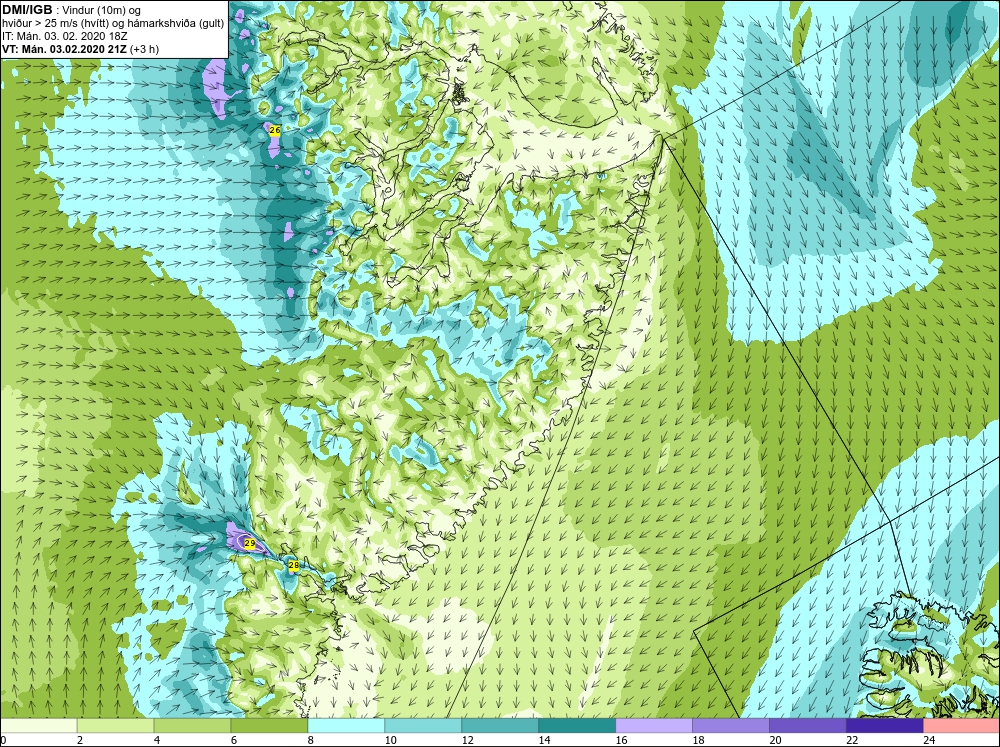Screen dimensions: 1000x747
Task: Click the yellow gust label 29
Action: [x=250, y=544]
